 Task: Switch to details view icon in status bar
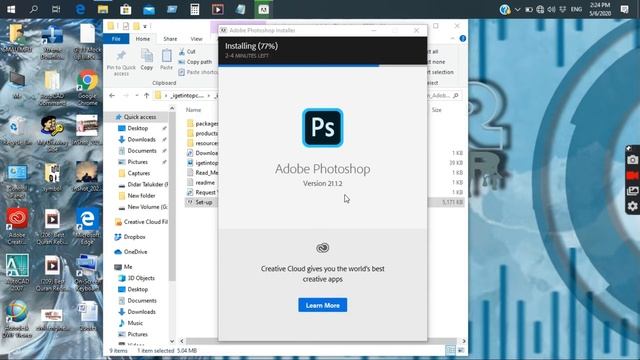(451, 350)
